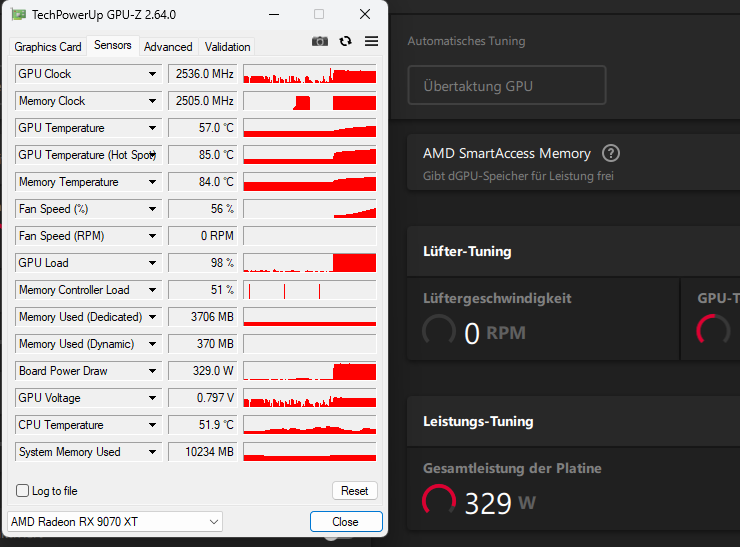The width and height of the screenshot is (740, 547).
Task: Open the GPU Load sensor dropdown
Action: (152, 263)
